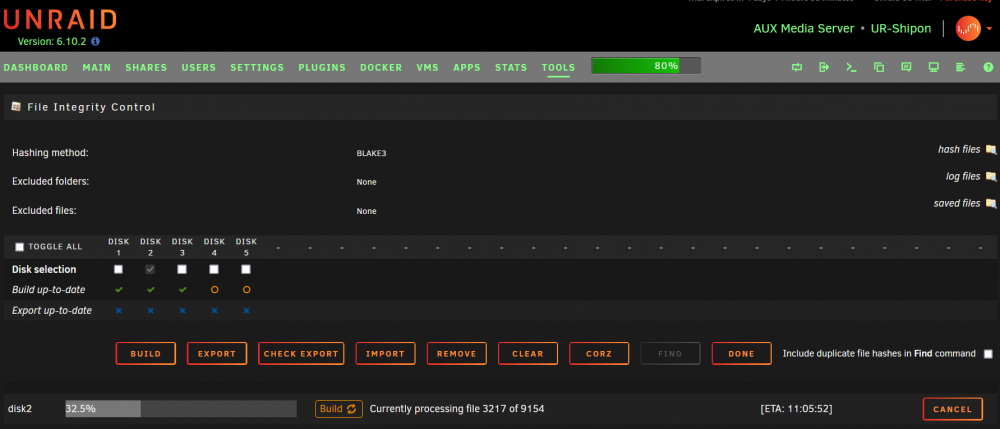Click the hash files link text
The height and width of the screenshot is (429, 1000).
[959, 149]
